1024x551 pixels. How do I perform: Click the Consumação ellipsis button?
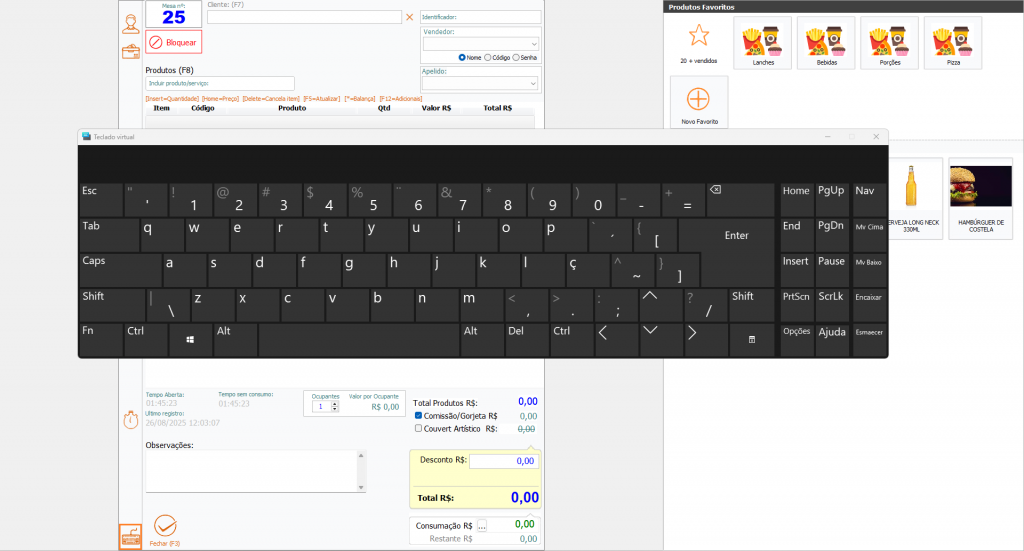pos(481,525)
